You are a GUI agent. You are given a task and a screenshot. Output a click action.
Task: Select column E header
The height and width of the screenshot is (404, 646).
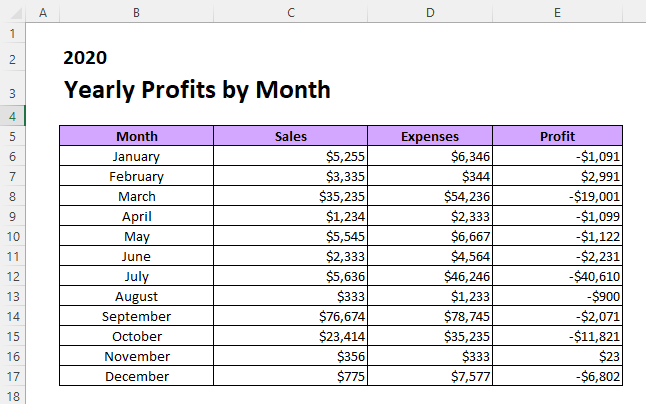click(x=557, y=13)
